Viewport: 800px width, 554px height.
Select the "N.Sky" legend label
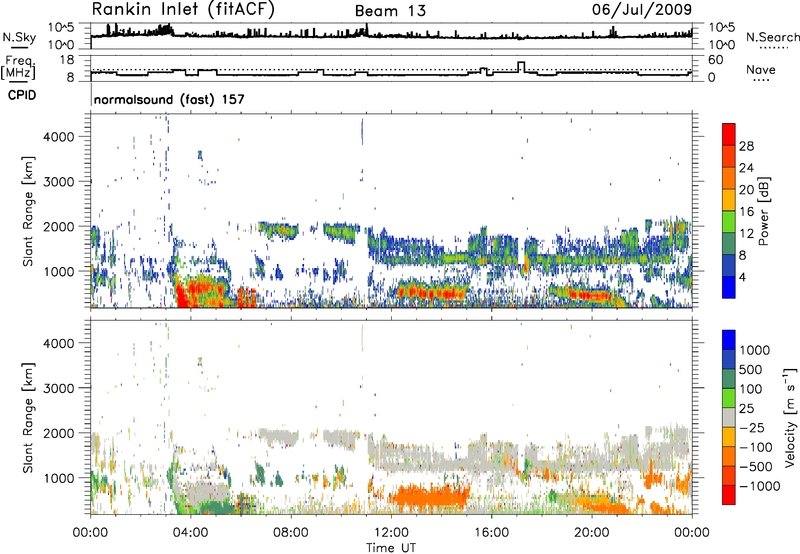[19, 37]
